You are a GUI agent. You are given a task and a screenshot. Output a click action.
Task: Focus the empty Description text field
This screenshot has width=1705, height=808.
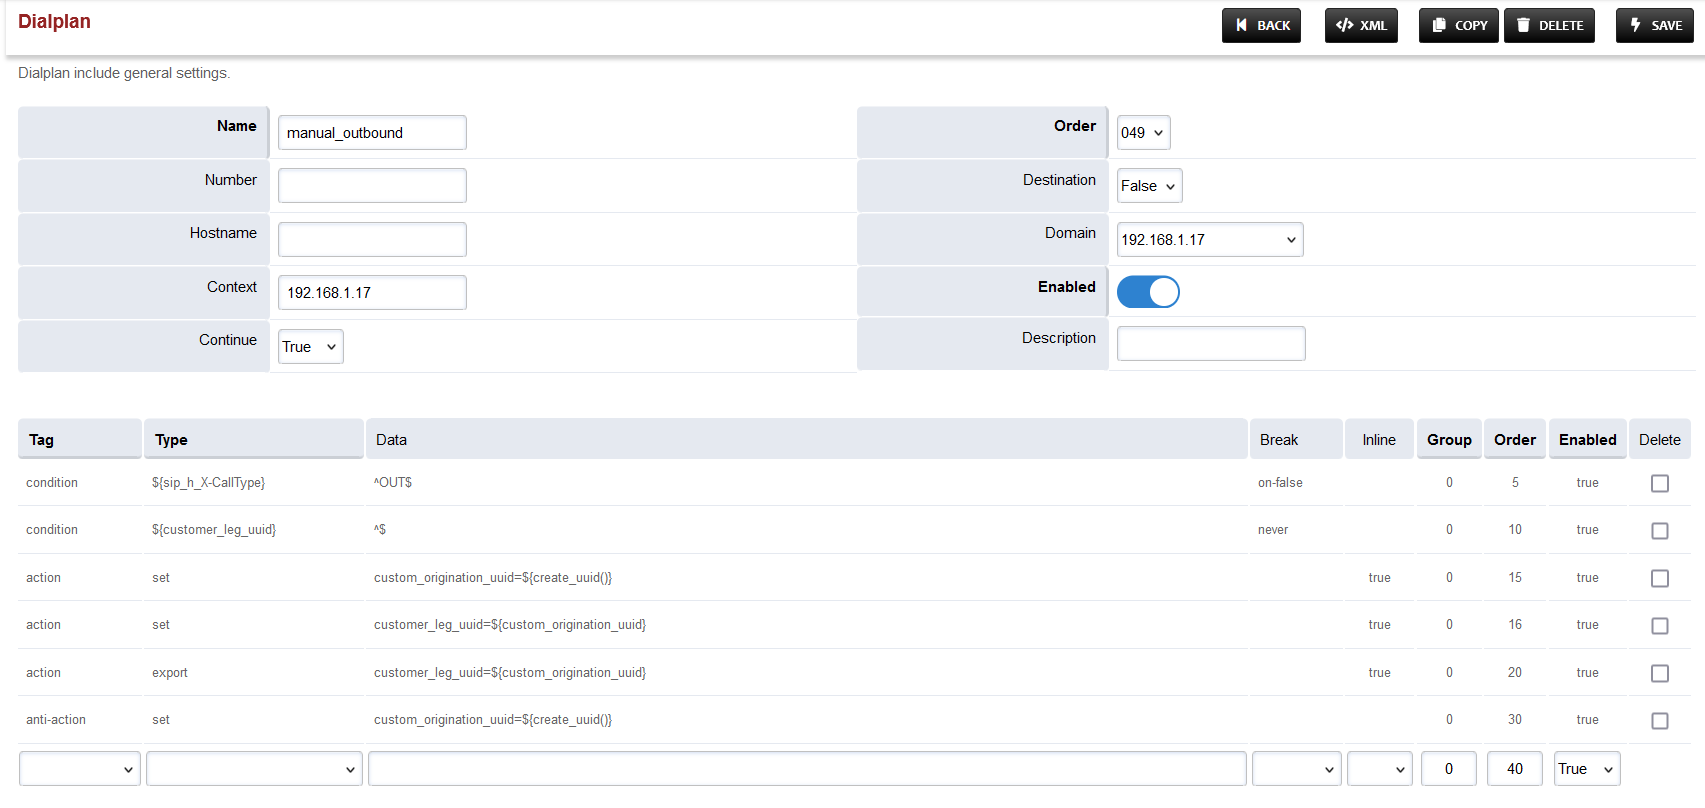click(1210, 343)
